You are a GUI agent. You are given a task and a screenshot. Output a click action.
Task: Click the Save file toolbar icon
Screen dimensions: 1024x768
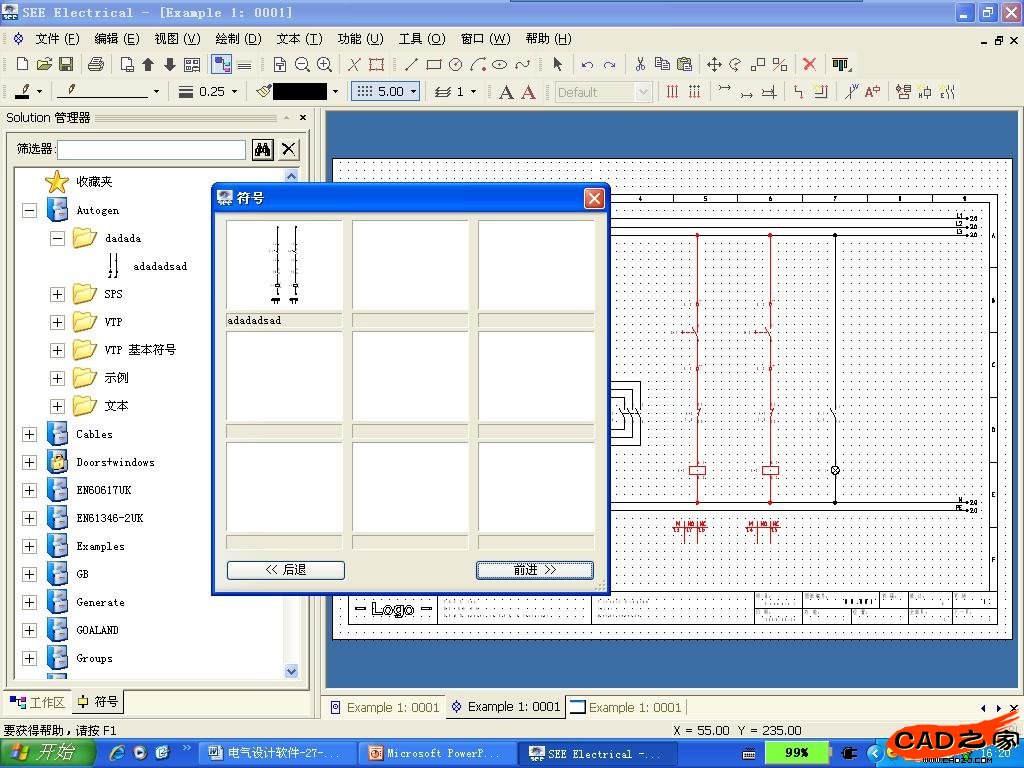click(x=66, y=64)
